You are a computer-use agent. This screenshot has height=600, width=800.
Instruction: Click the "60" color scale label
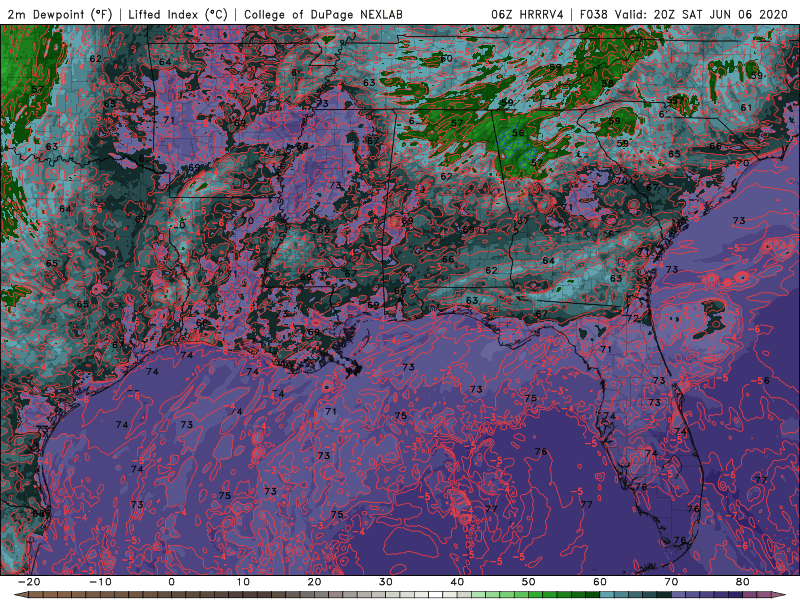(x=600, y=582)
